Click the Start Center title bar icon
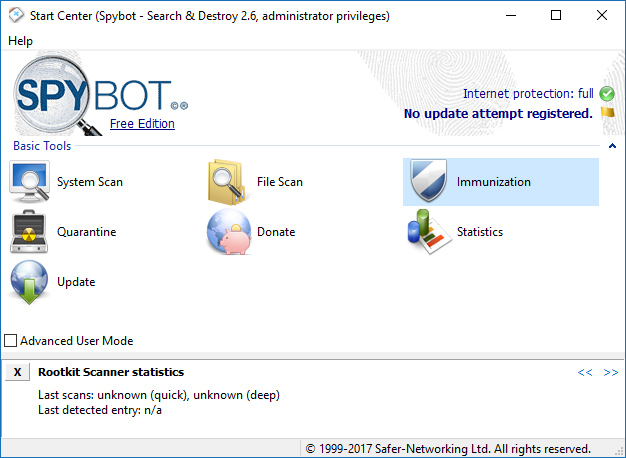 pos(16,15)
